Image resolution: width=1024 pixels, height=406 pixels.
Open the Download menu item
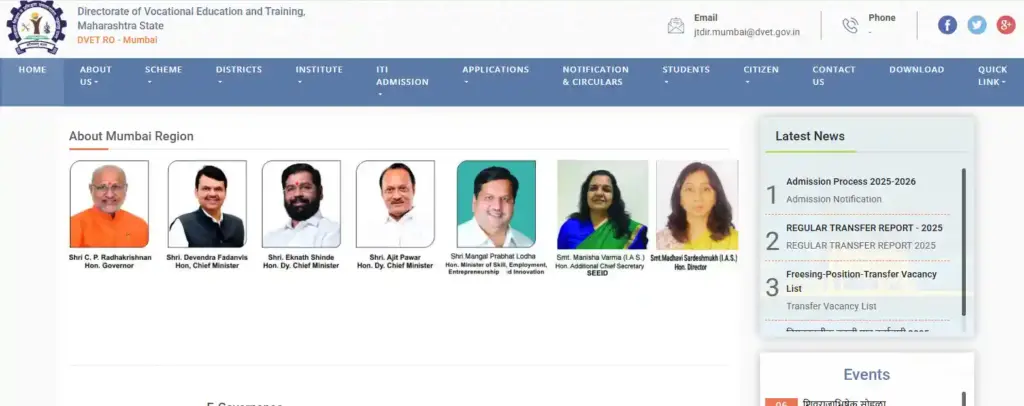pyautogui.click(x=916, y=70)
